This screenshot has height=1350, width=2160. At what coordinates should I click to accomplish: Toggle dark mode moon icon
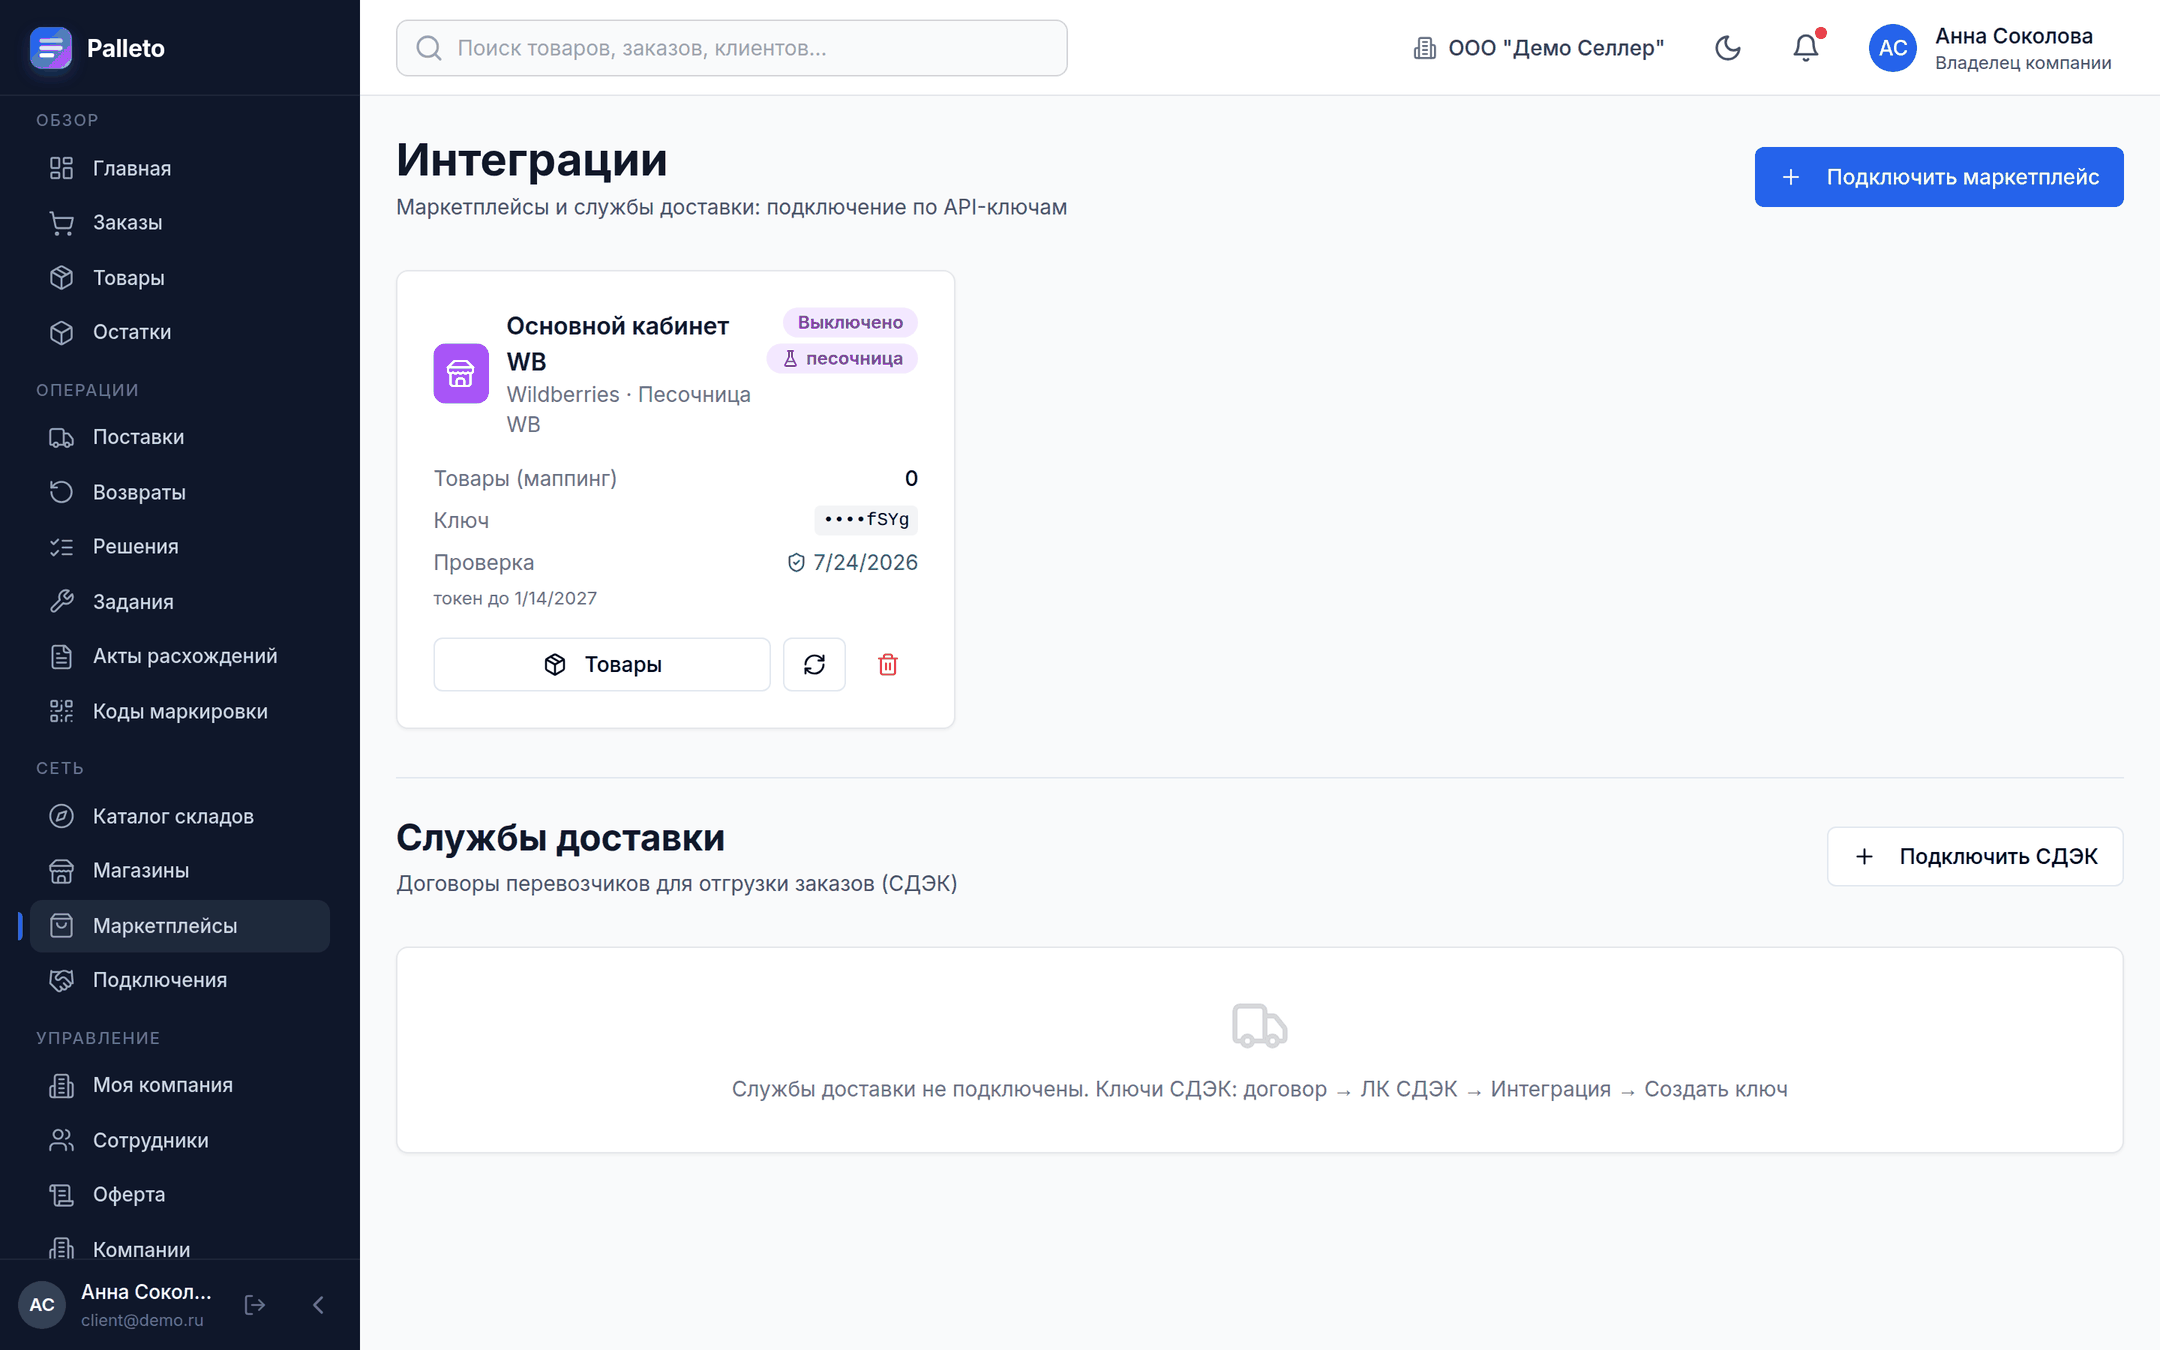click(1728, 48)
